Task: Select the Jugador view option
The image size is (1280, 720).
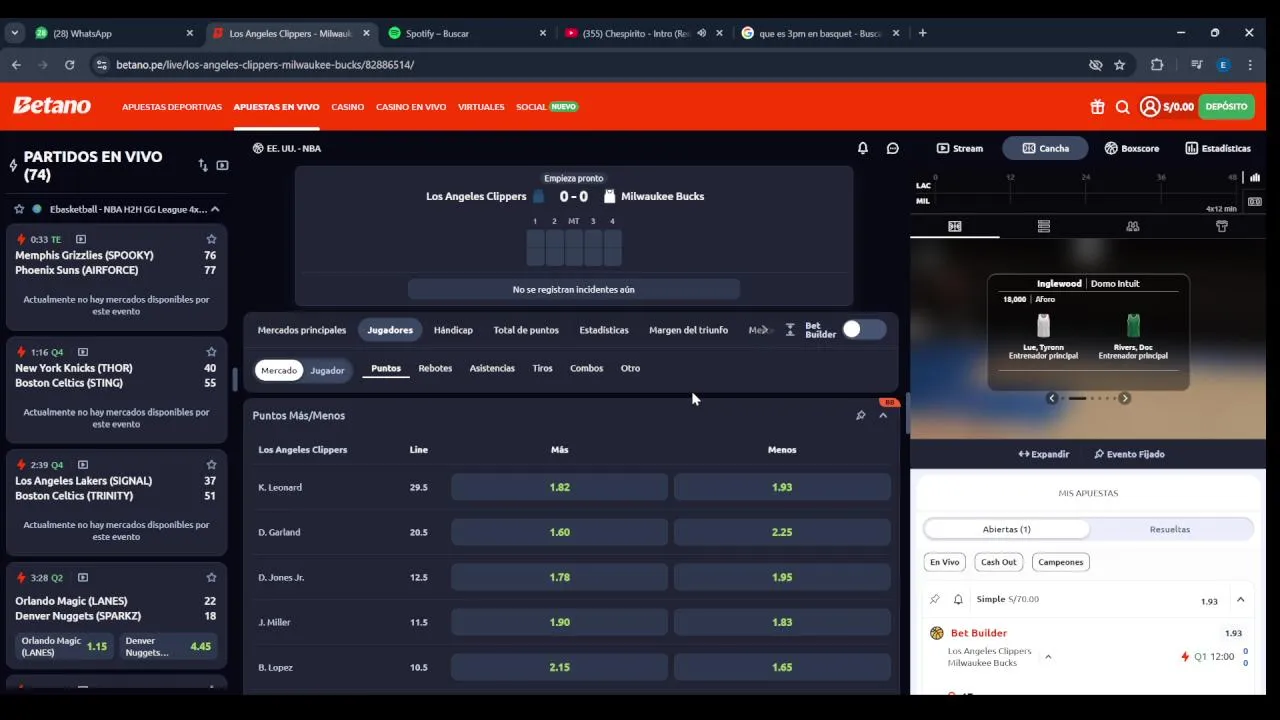Action: (327, 370)
